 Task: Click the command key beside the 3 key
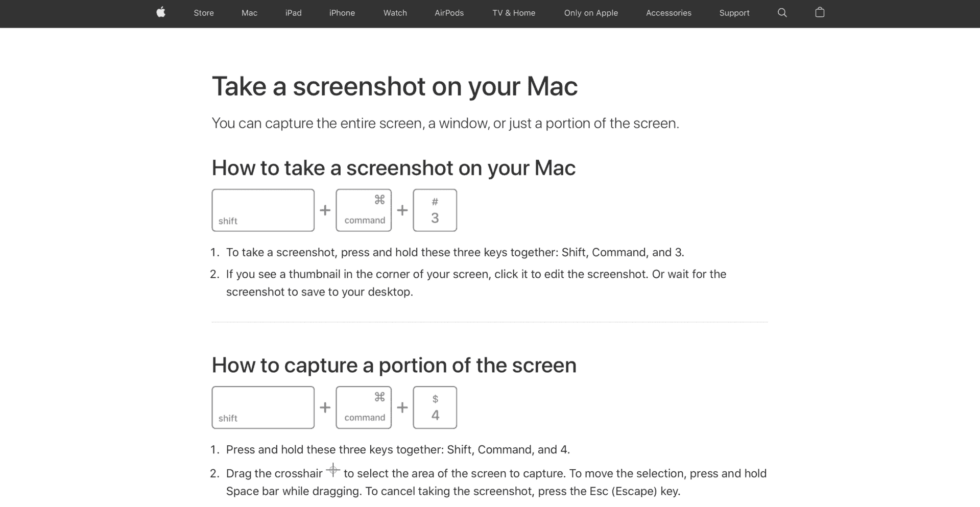pyautogui.click(x=364, y=210)
